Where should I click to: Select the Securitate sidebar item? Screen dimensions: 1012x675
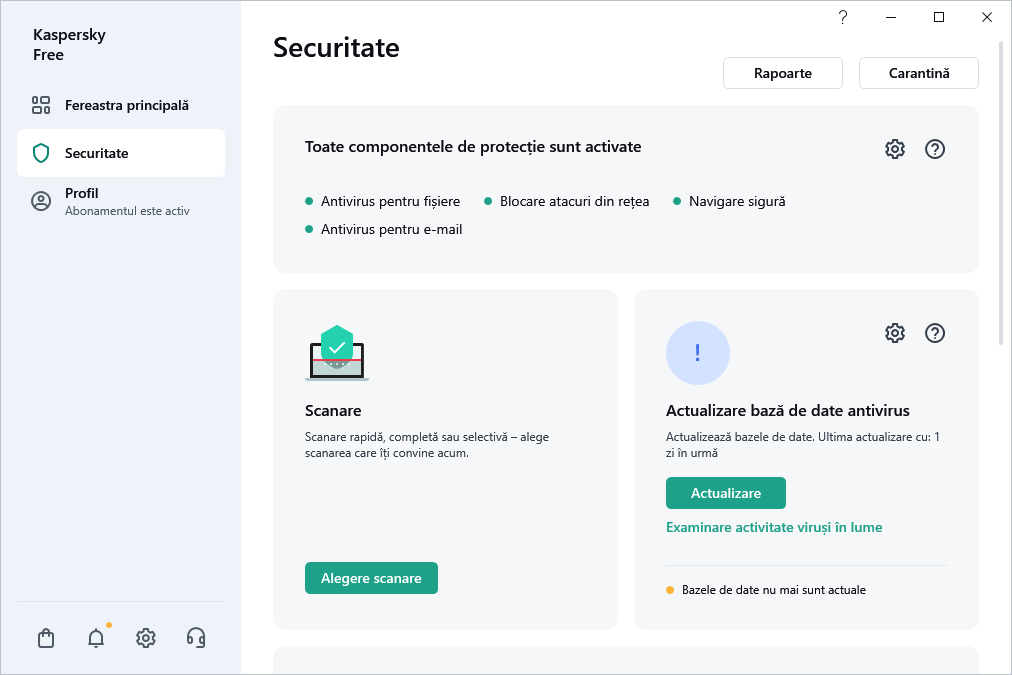coord(121,153)
